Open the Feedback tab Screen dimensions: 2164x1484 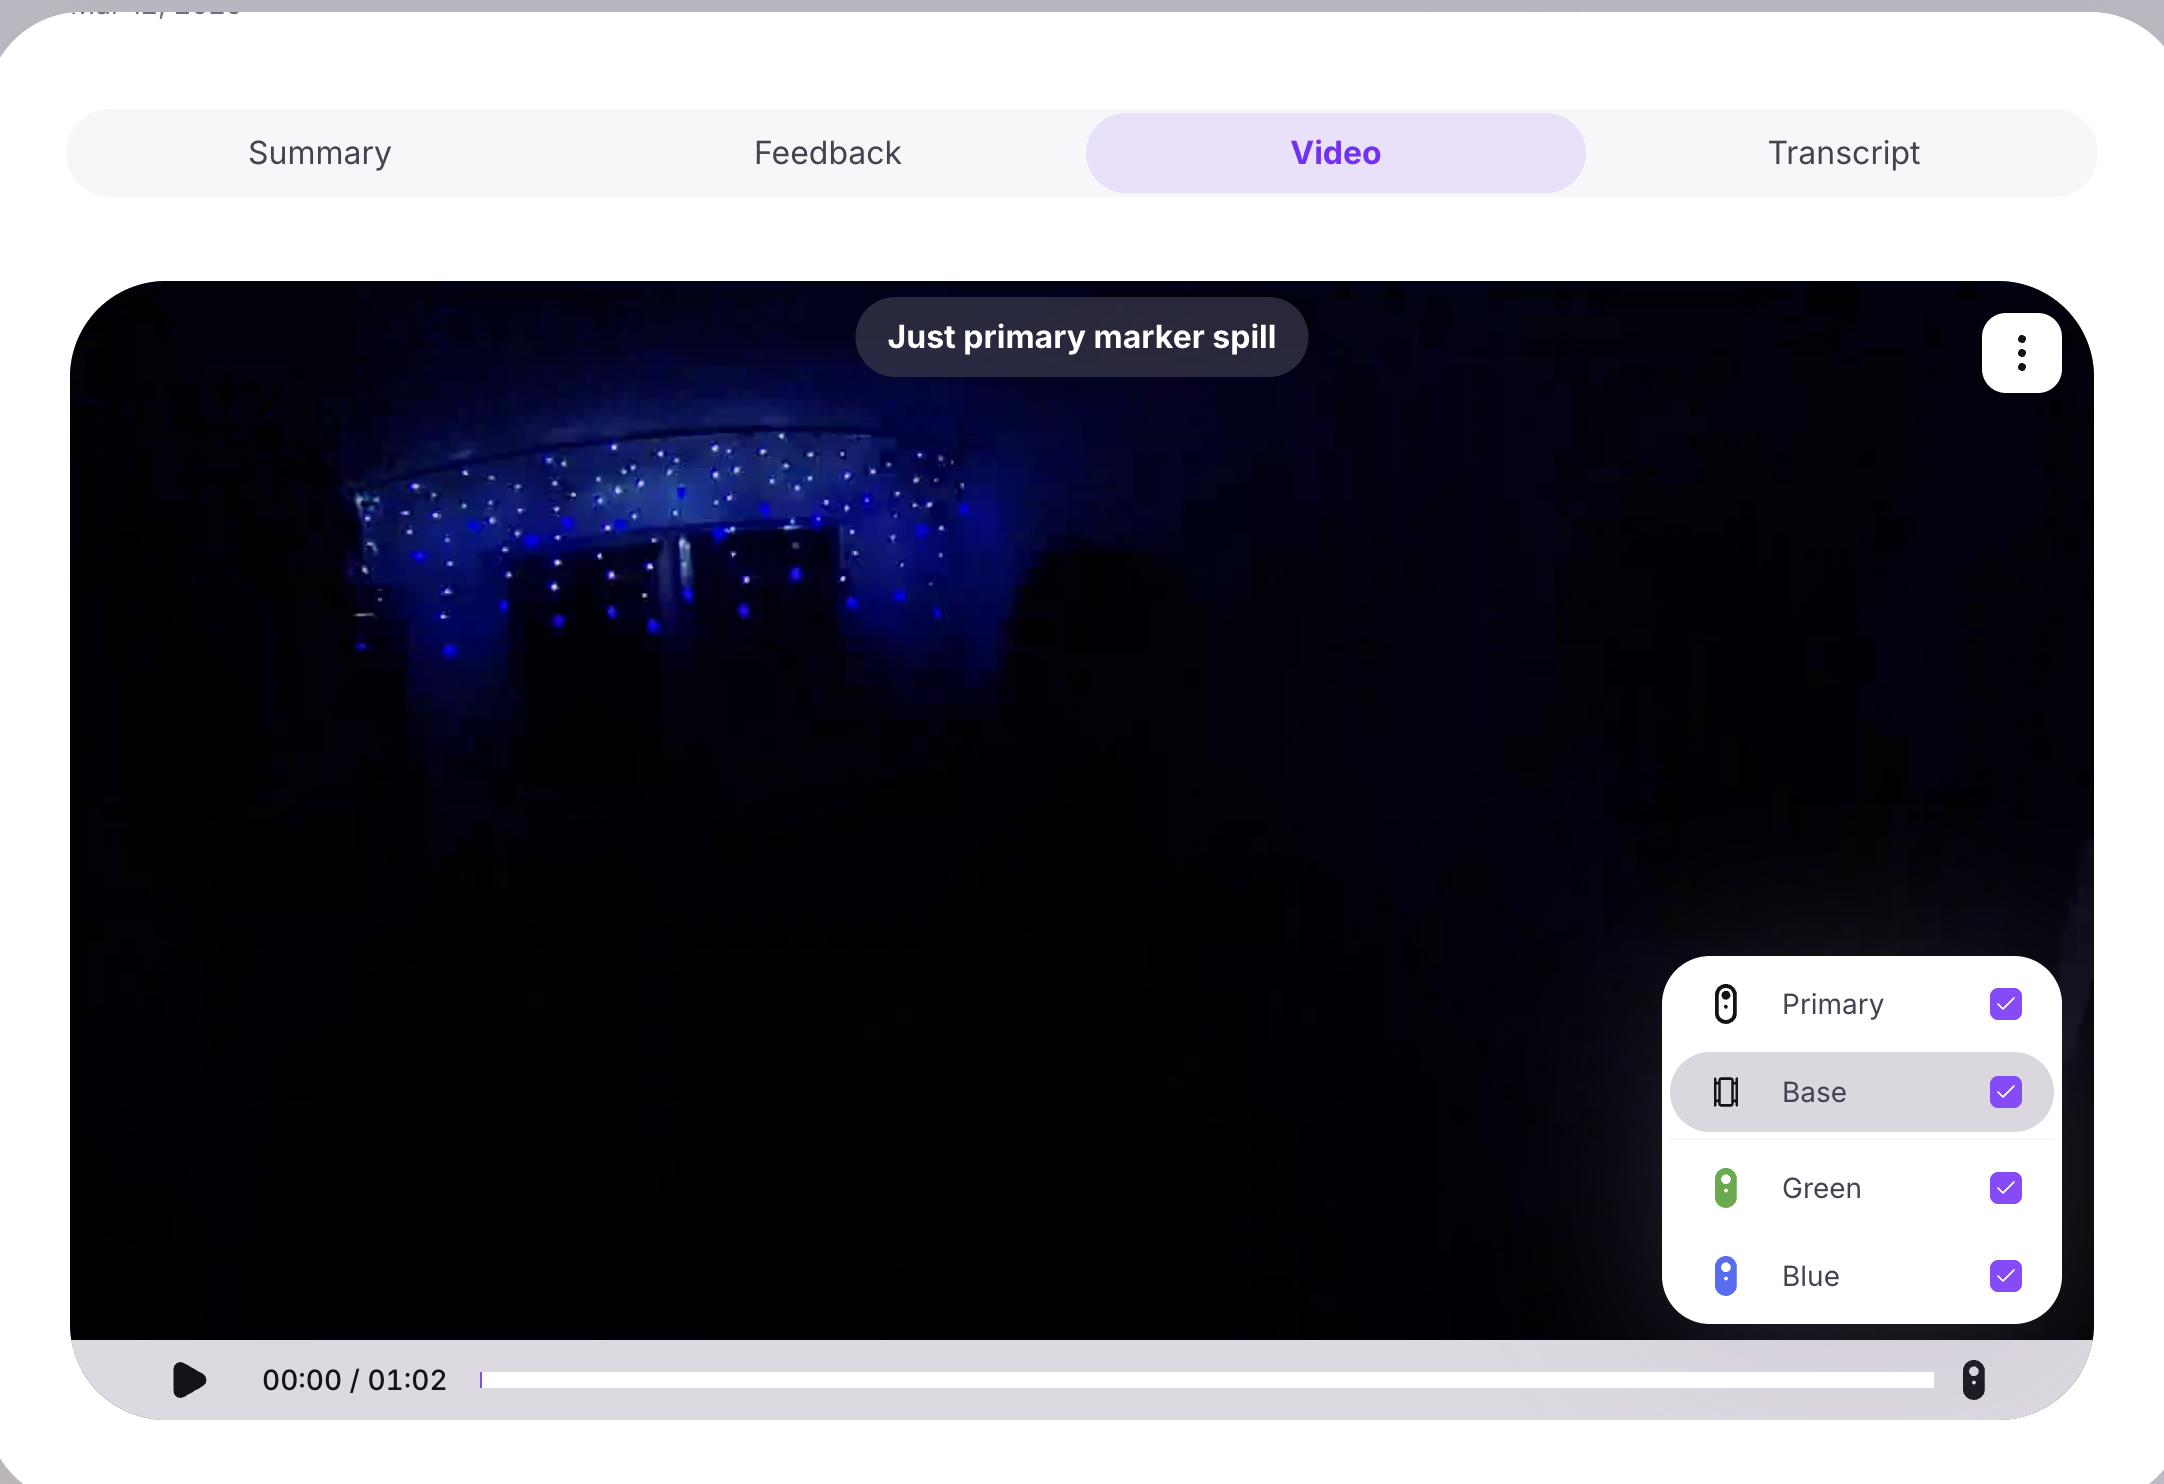pos(827,153)
